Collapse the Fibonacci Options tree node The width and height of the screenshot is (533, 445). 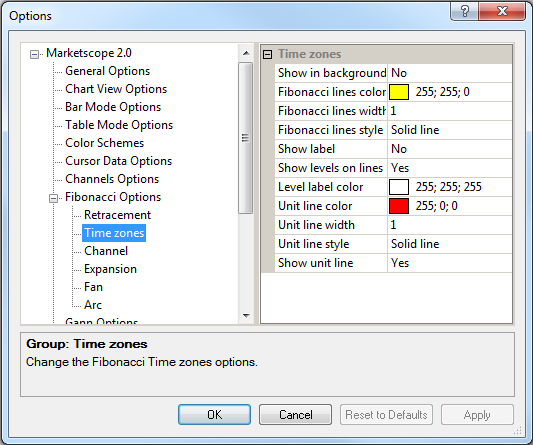click(x=53, y=198)
